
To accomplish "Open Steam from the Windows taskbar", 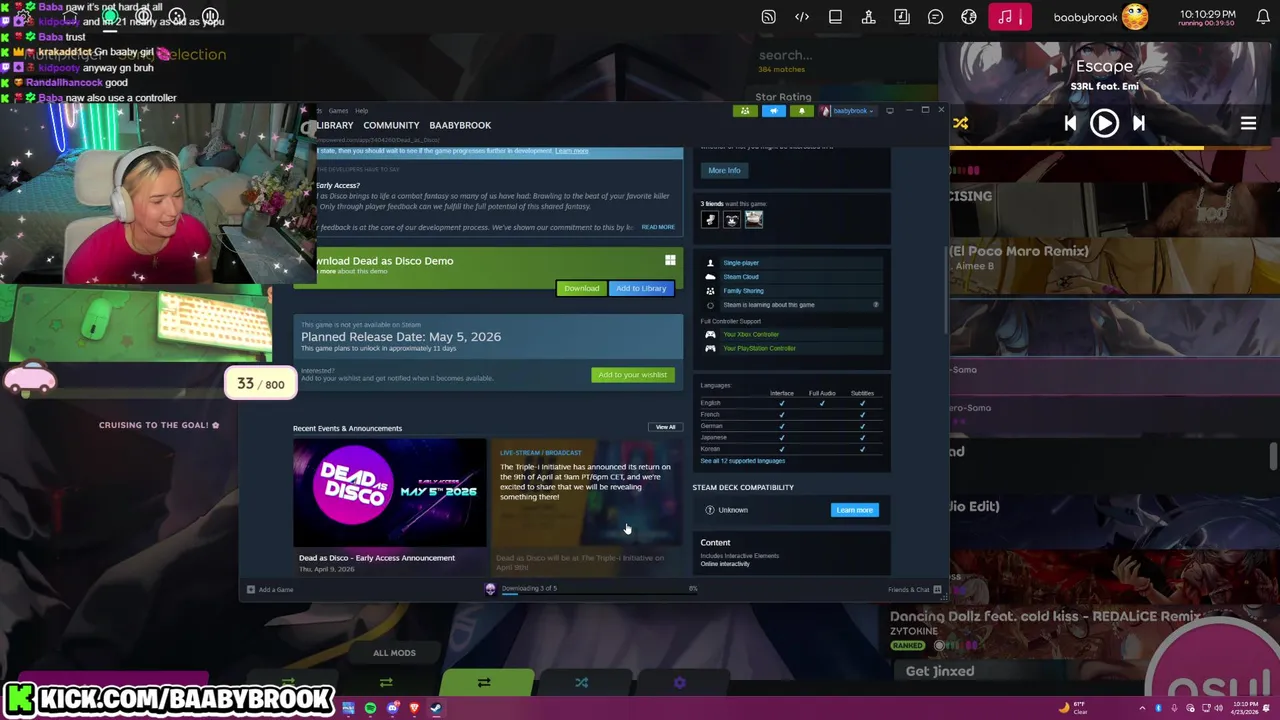I will [436, 708].
